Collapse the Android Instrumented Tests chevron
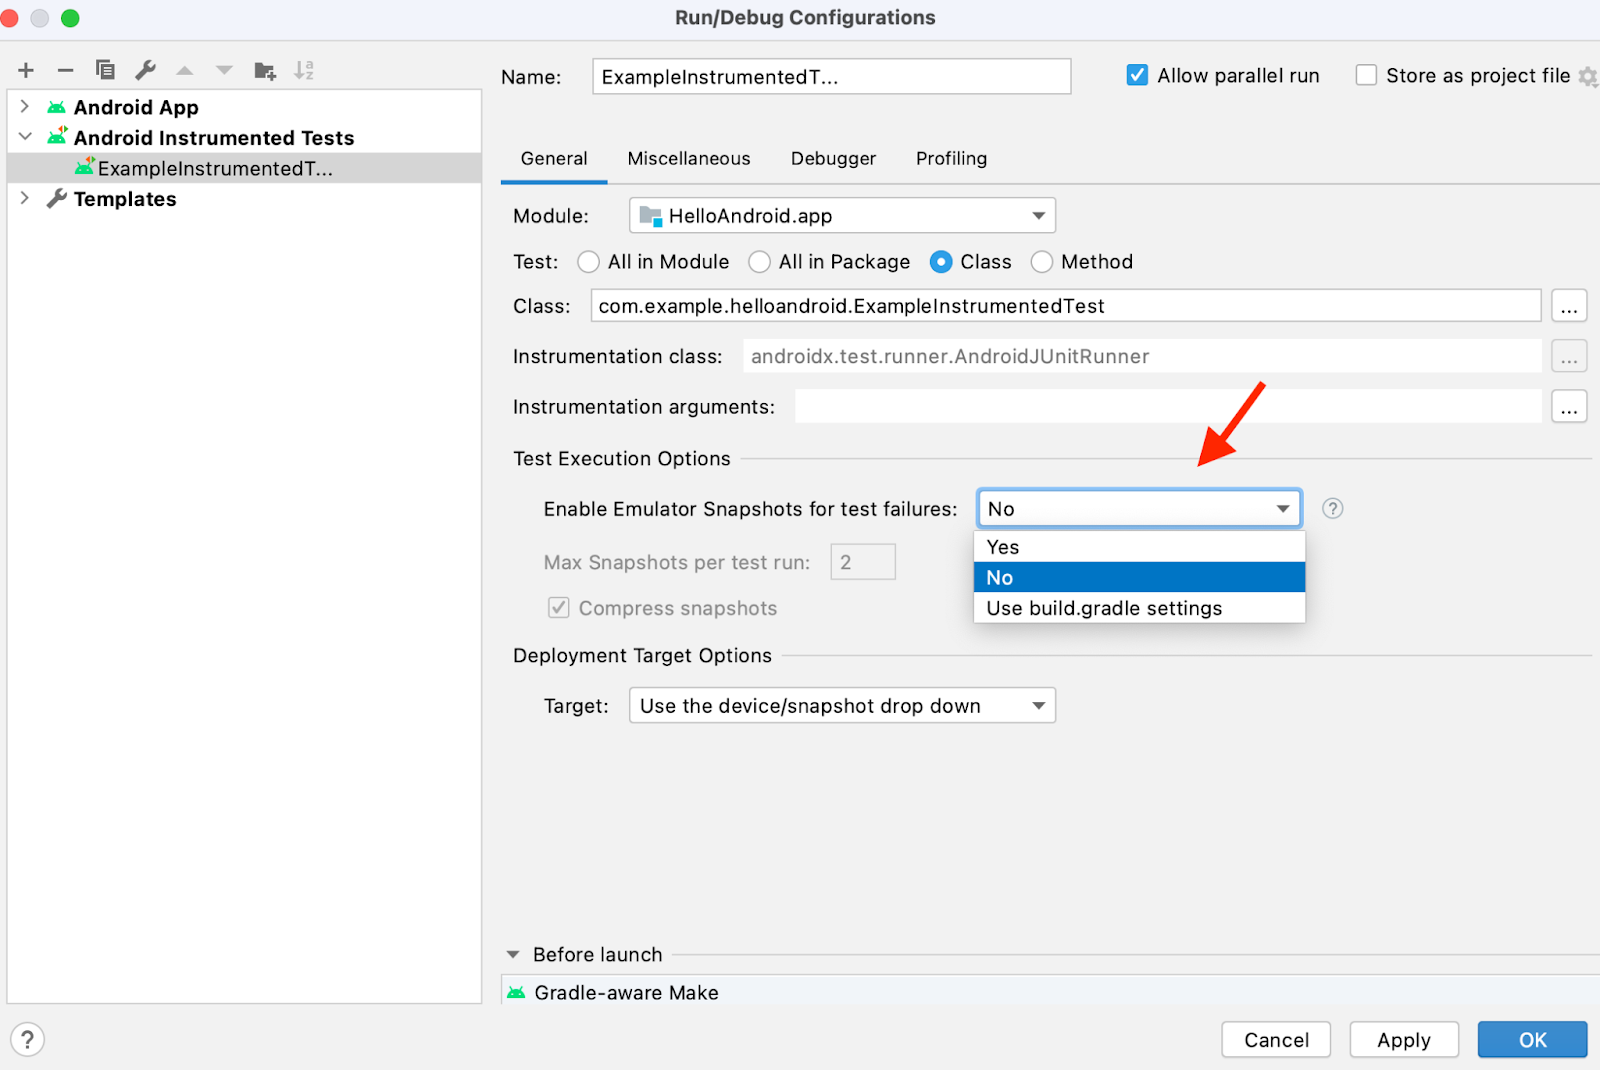 click(x=25, y=137)
